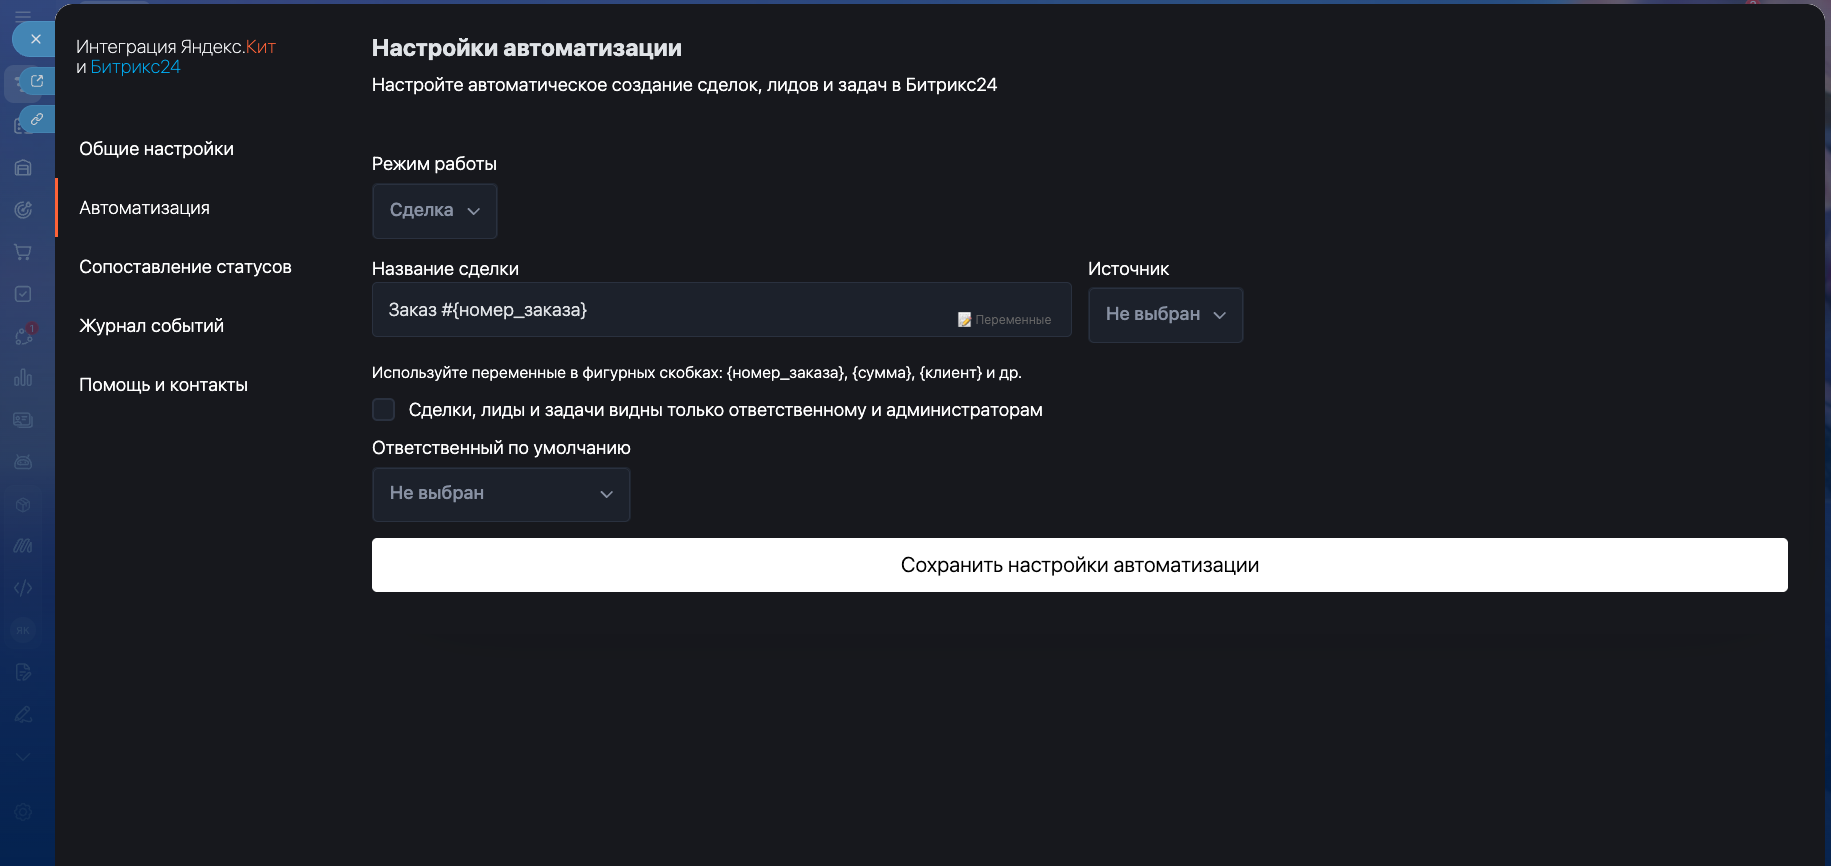
Task: Open the checkmark tasks icon in the sidebar
Action: point(23,294)
